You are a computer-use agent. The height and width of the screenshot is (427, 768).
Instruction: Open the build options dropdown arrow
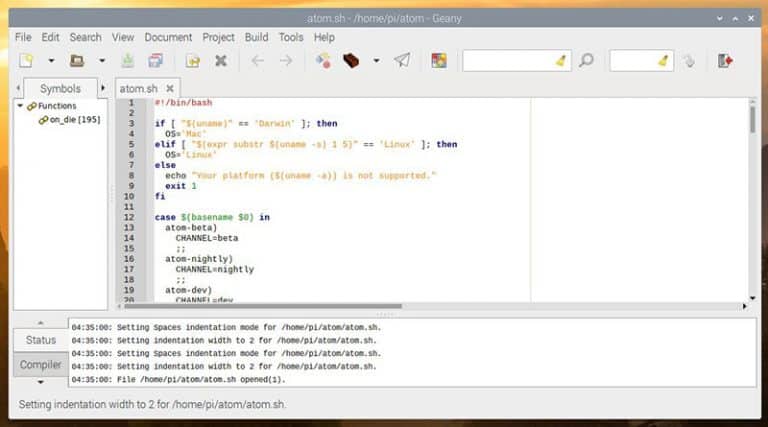tap(376, 61)
